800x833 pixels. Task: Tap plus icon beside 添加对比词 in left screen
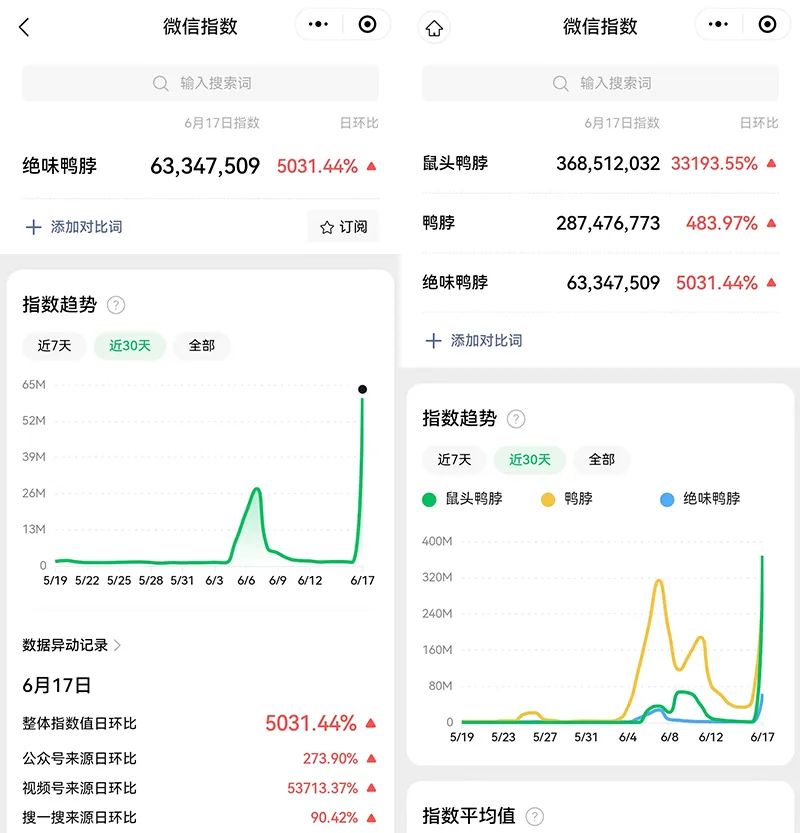click(x=33, y=227)
